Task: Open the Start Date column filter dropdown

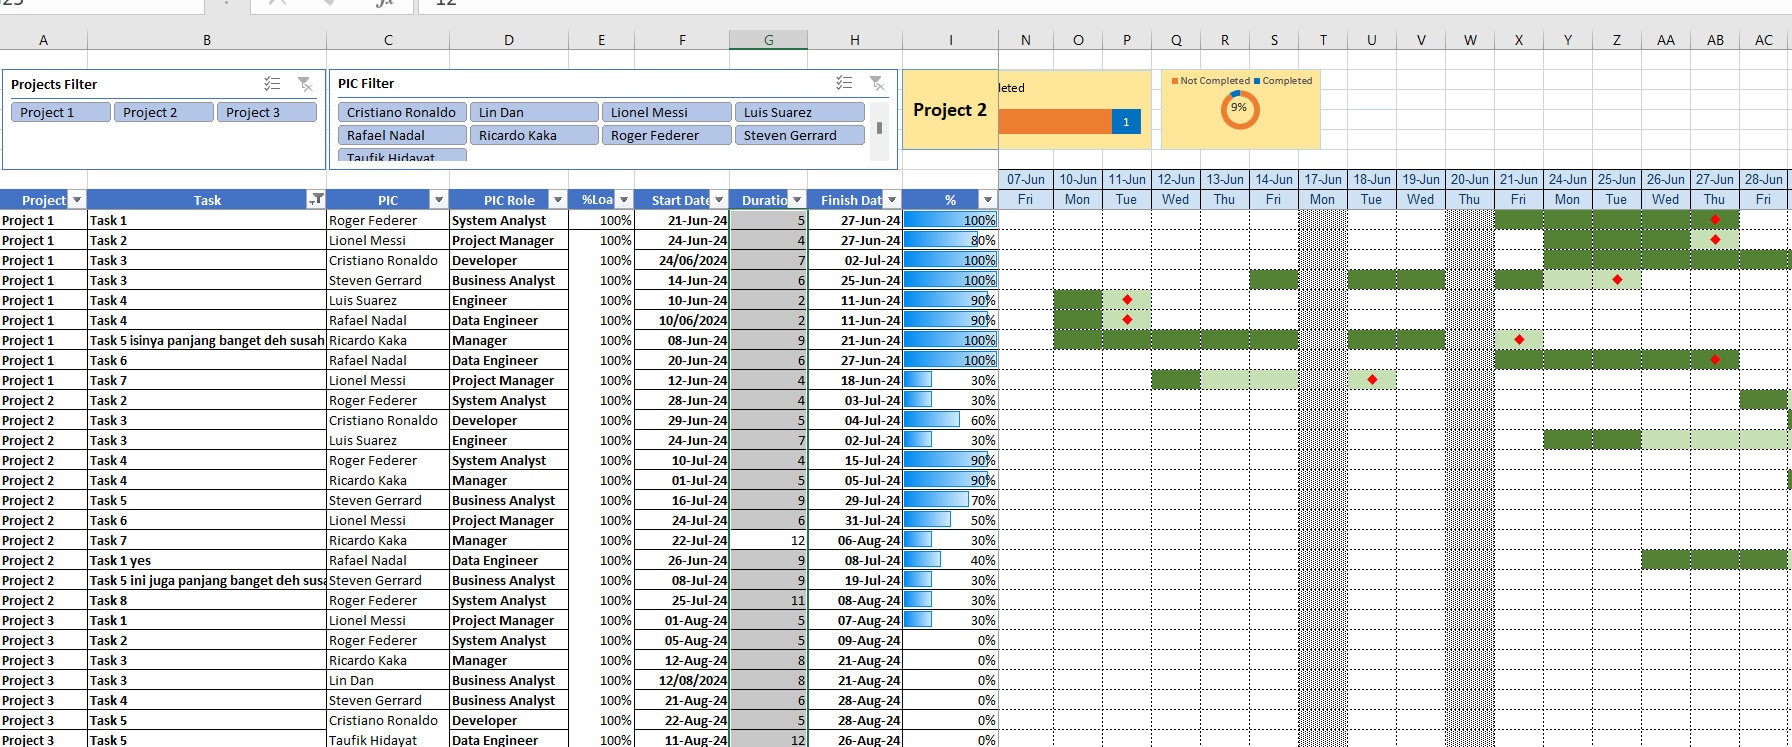Action: pos(719,200)
